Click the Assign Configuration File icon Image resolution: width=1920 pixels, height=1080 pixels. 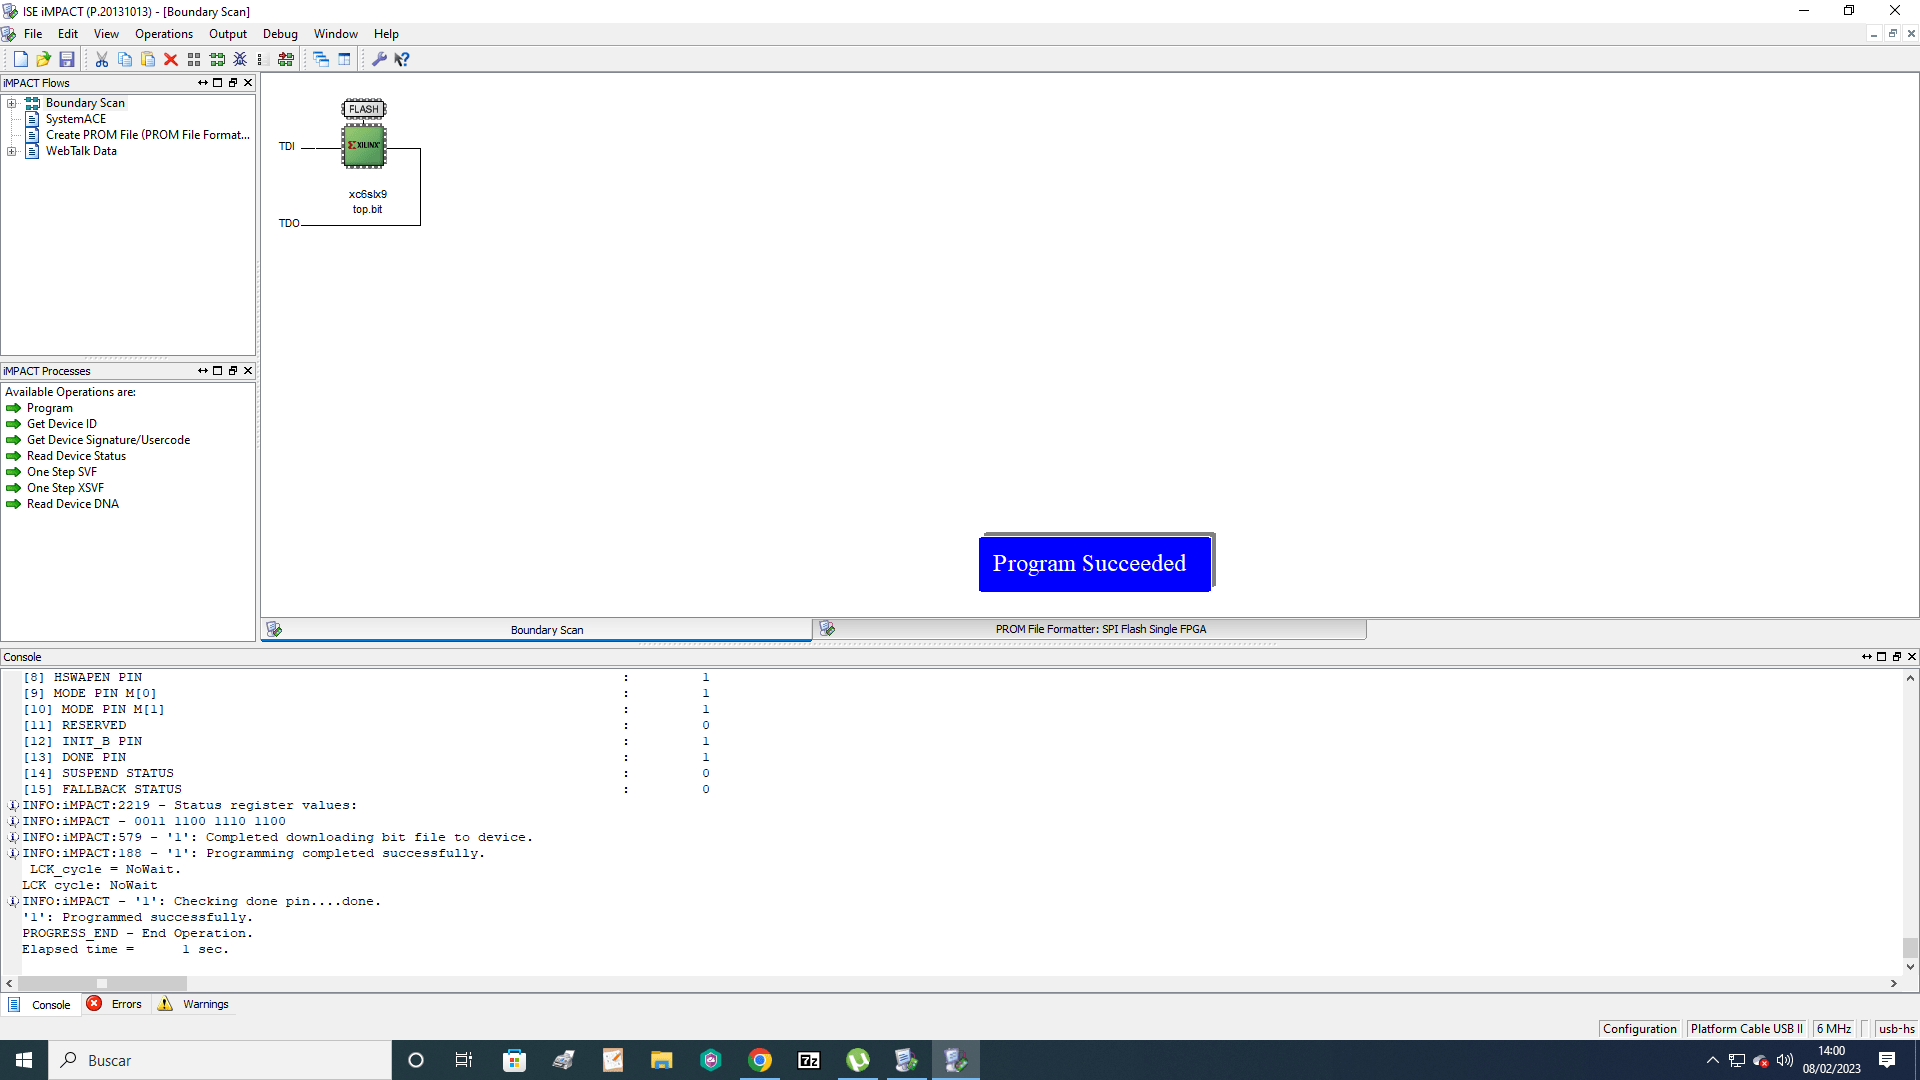pyautogui.click(x=286, y=59)
